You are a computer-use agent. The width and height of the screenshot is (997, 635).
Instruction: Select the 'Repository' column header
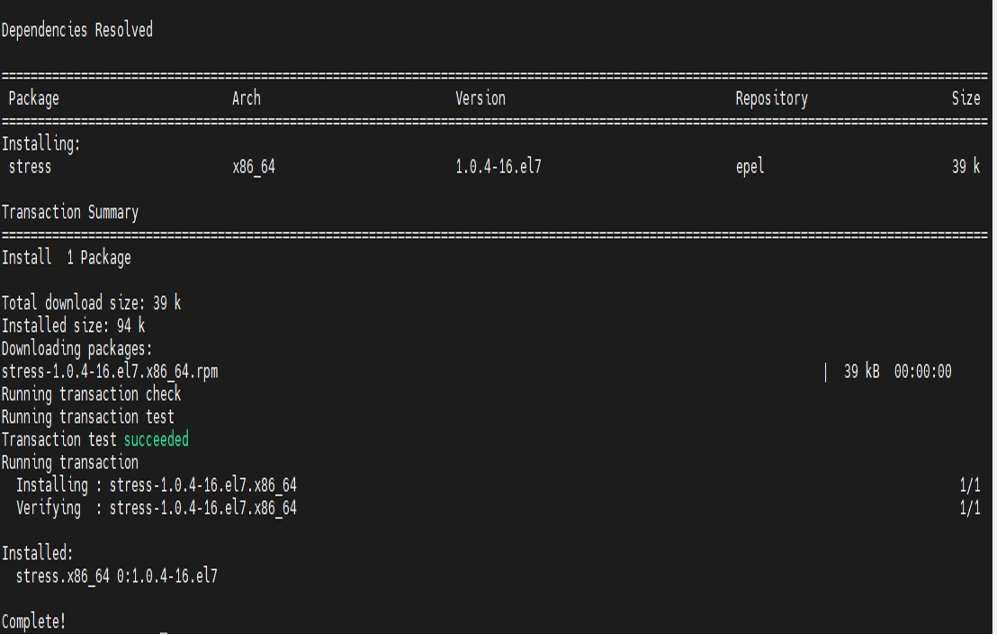771,99
